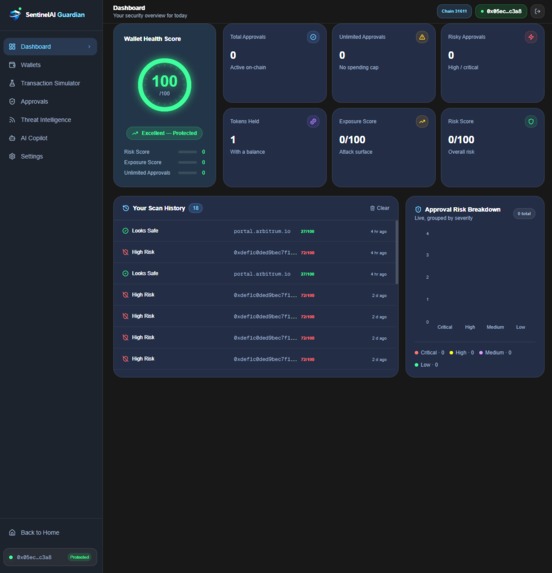Image resolution: width=552 pixels, height=573 pixels.
Task: Click the Exposure Score progress bar
Action: pos(188,162)
